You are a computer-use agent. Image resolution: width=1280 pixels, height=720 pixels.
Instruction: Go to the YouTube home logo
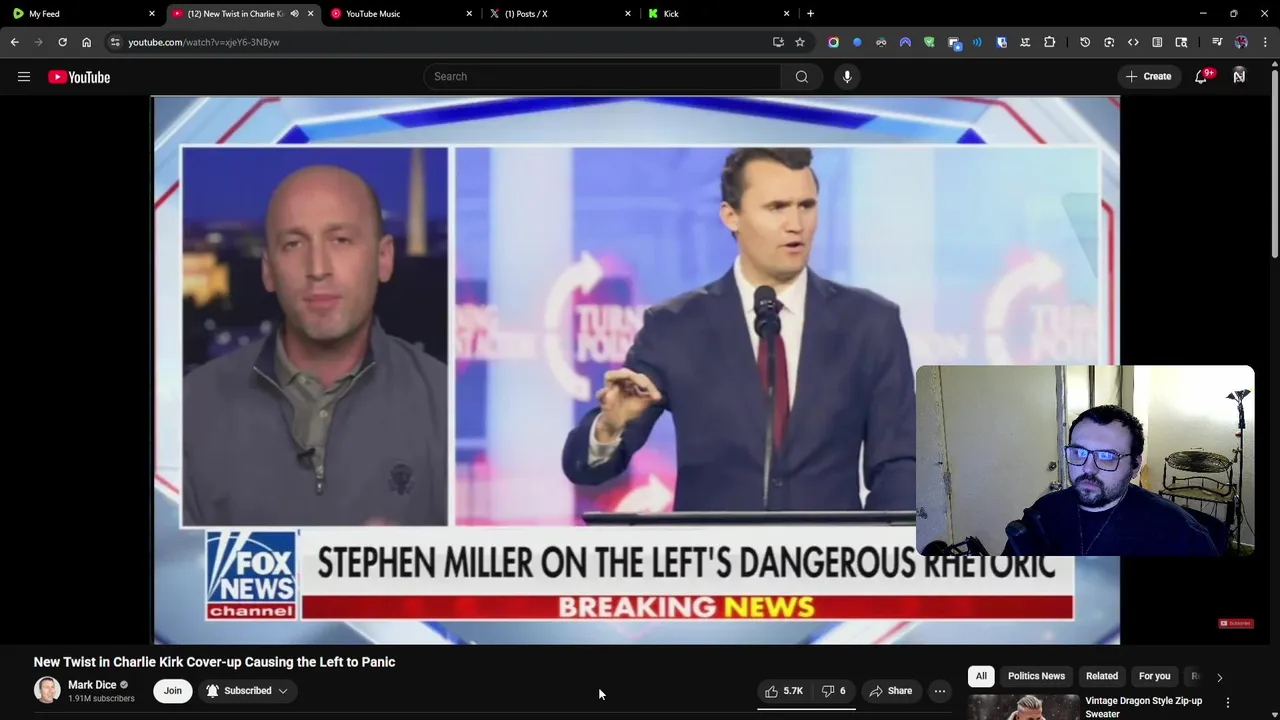click(x=79, y=77)
